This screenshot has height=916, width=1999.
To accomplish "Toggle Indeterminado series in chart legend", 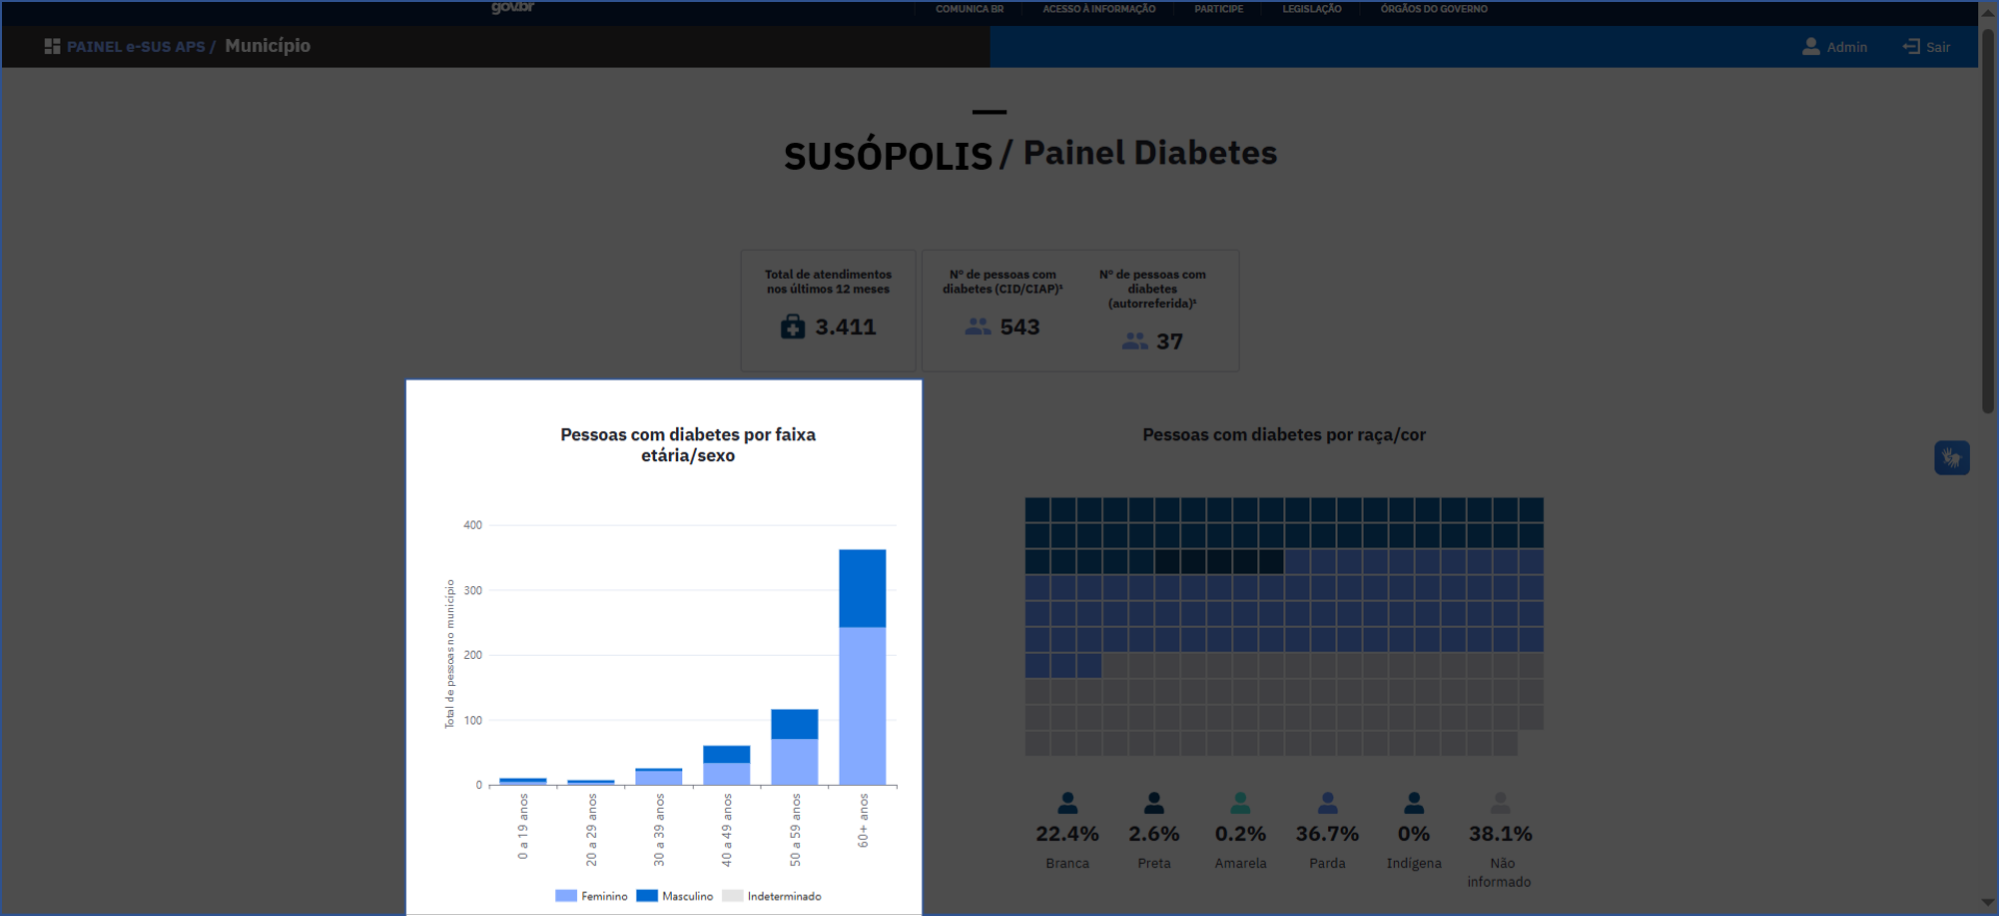I will (771, 896).
